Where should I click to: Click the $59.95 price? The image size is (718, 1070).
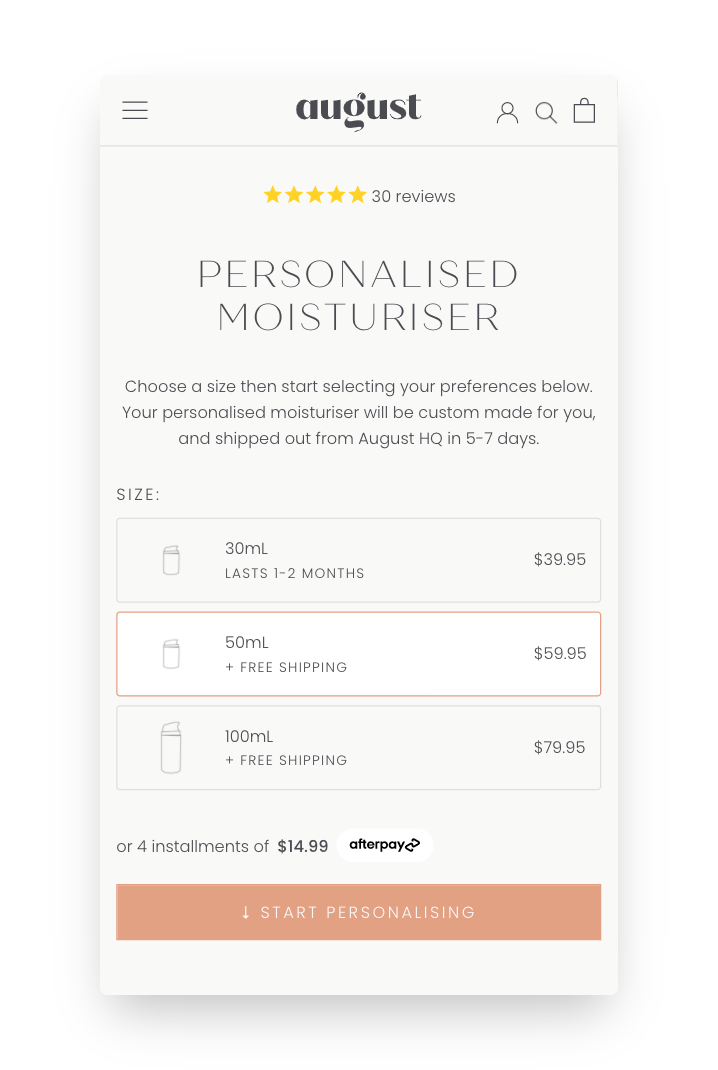(559, 654)
